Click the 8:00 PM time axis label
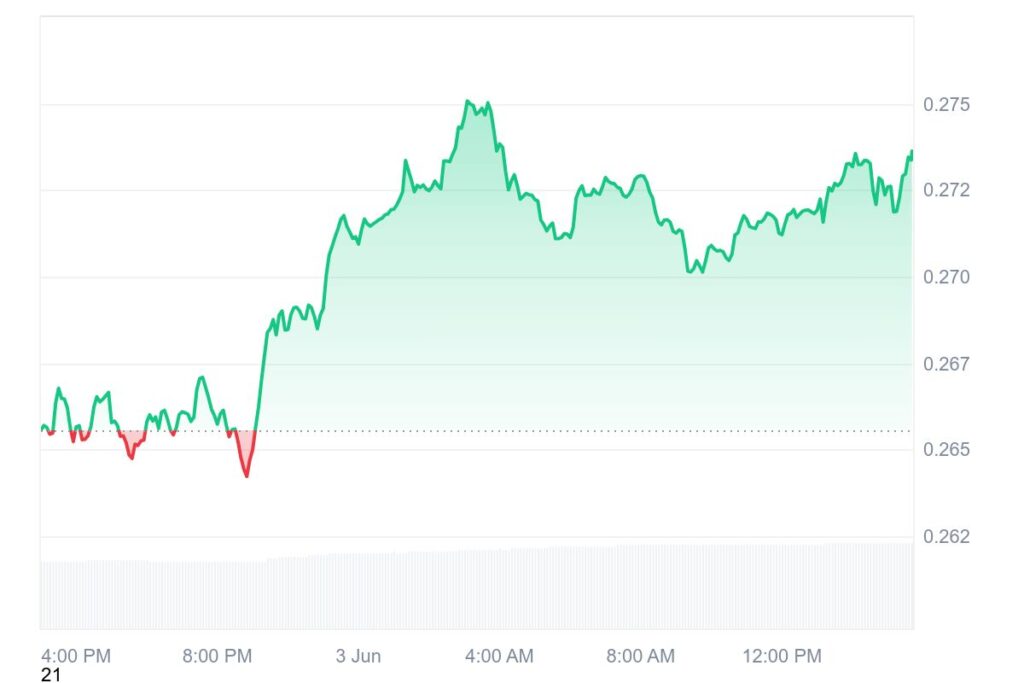1024x683 pixels. point(216,656)
